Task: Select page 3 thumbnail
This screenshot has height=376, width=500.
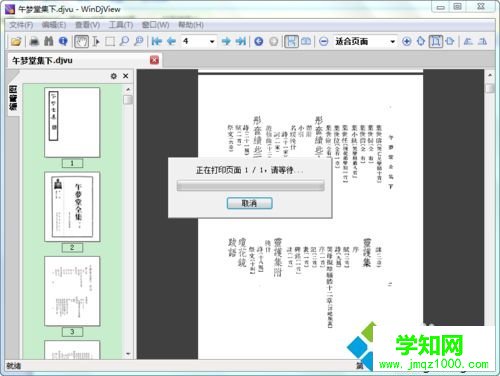Action: click(x=72, y=291)
